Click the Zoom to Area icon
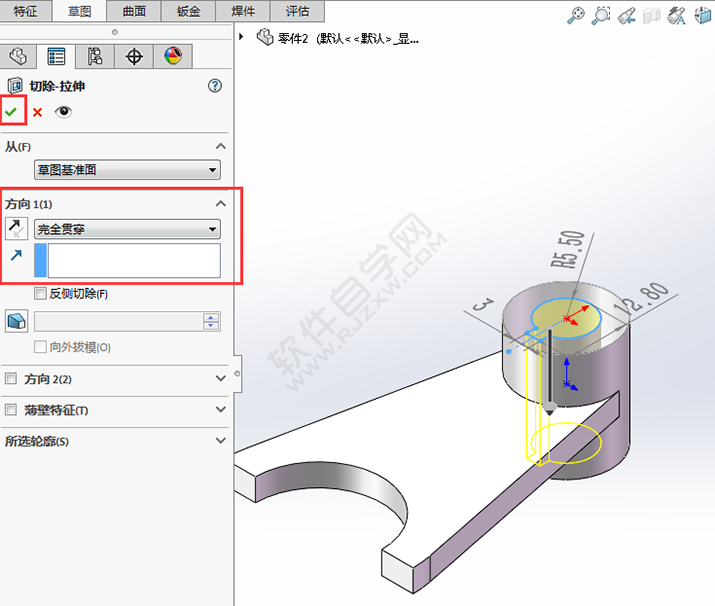715x606 pixels. tap(601, 15)
